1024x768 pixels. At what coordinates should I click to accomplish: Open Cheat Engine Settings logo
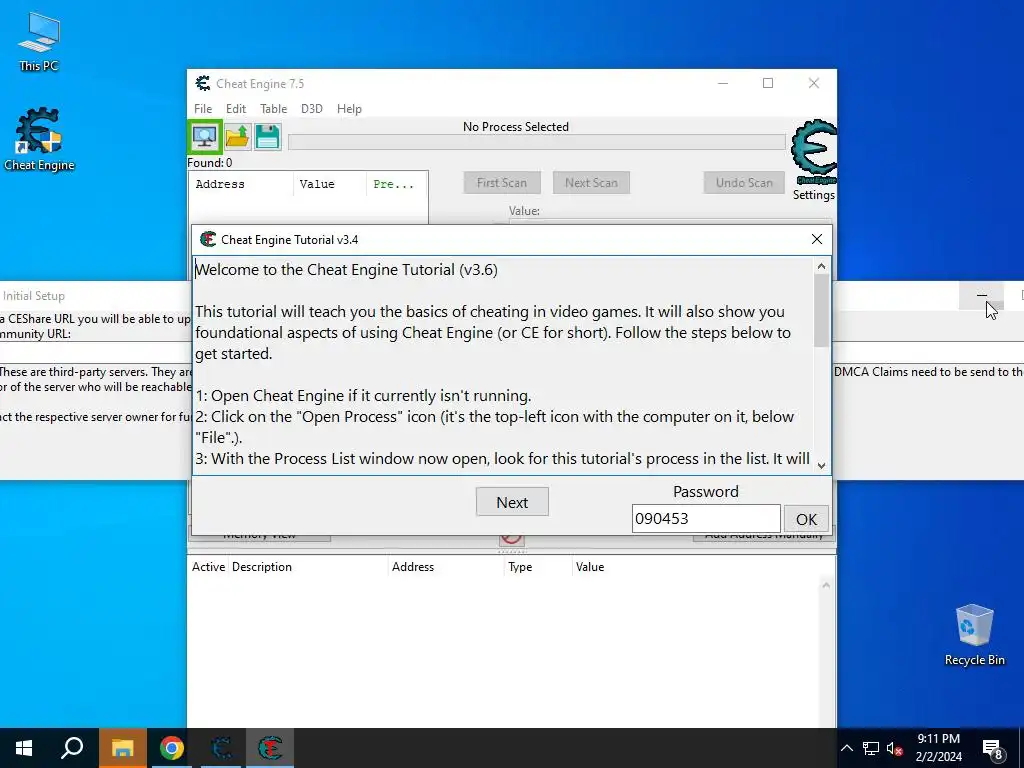point(814,152)
